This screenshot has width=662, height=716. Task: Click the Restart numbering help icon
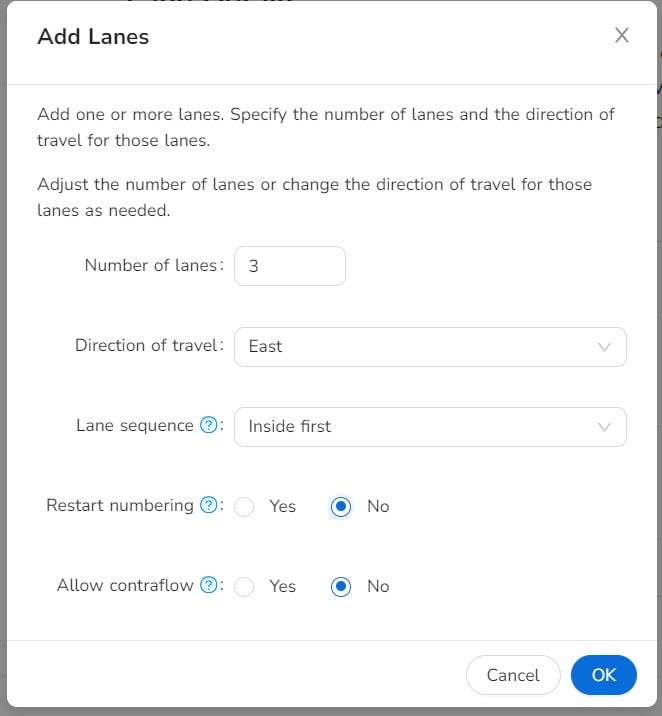pos(208,506)
